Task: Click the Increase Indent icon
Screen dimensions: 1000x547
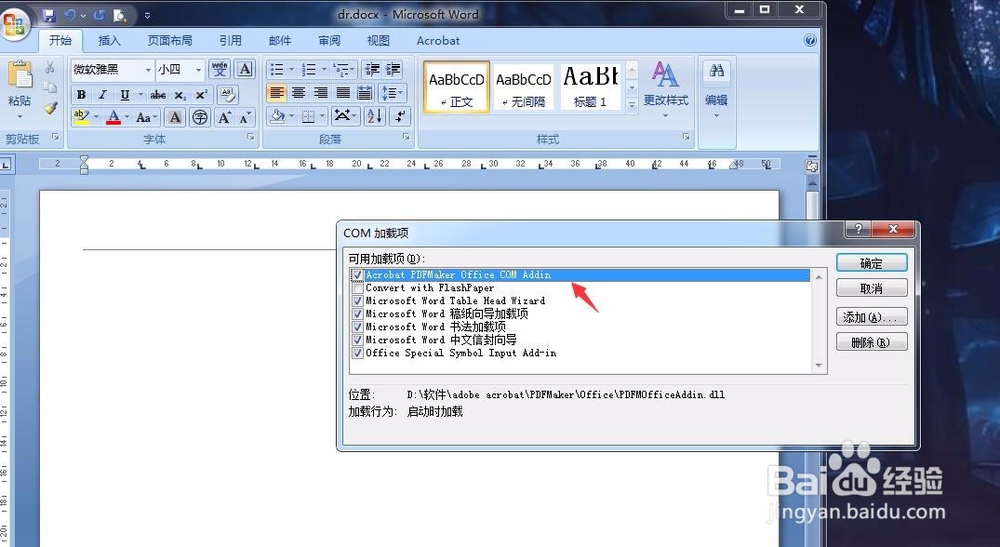Action: pyautogui.click(x=393, y=69)
